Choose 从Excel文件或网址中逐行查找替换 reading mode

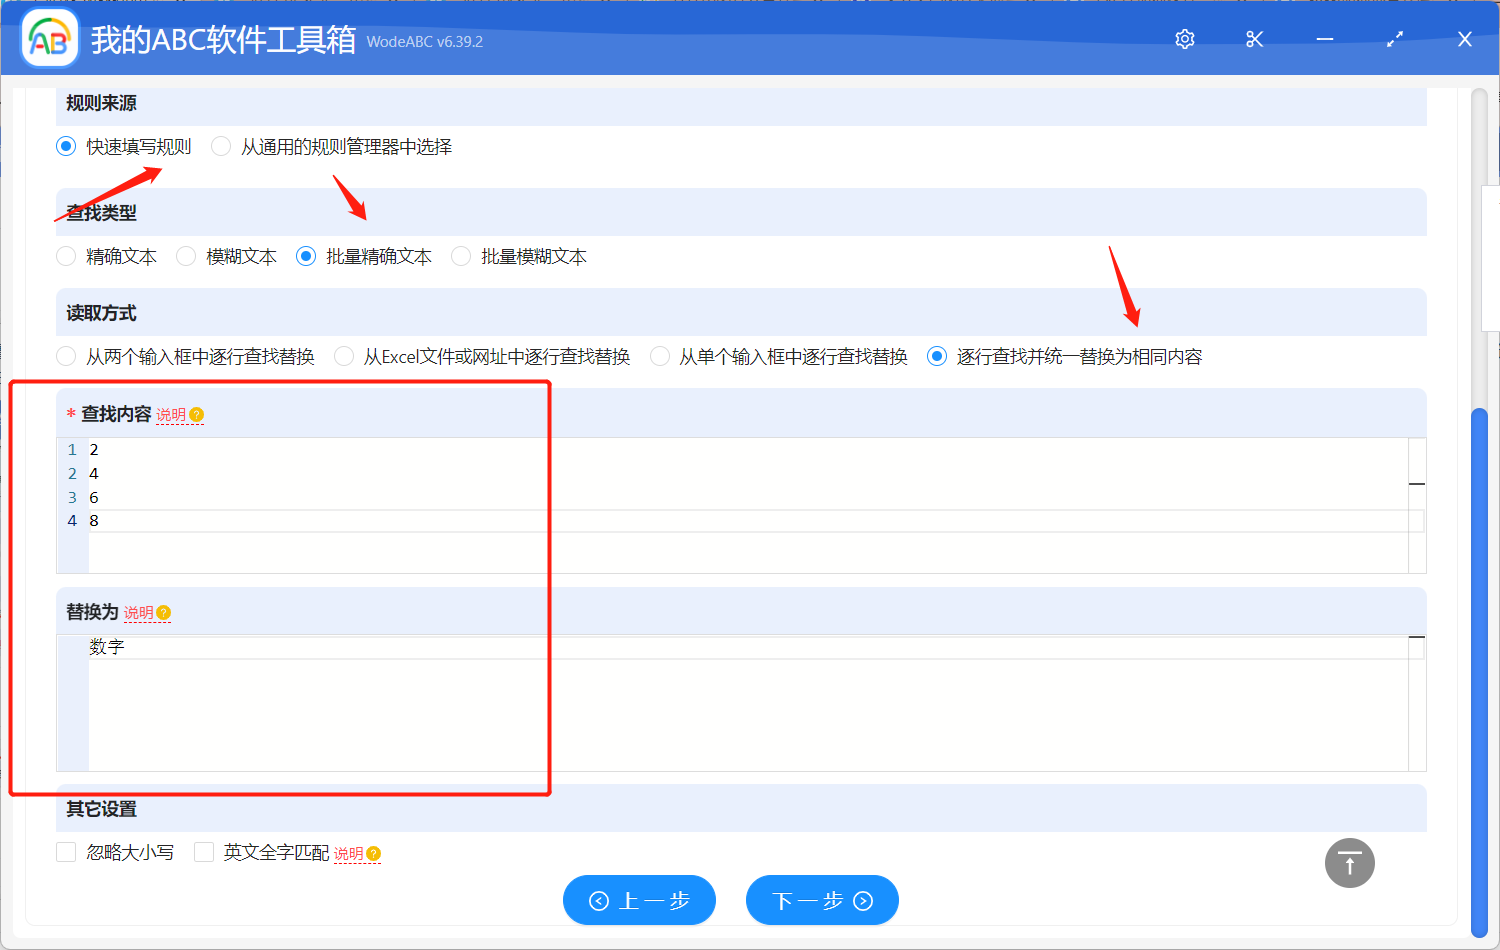pos(343,355)
